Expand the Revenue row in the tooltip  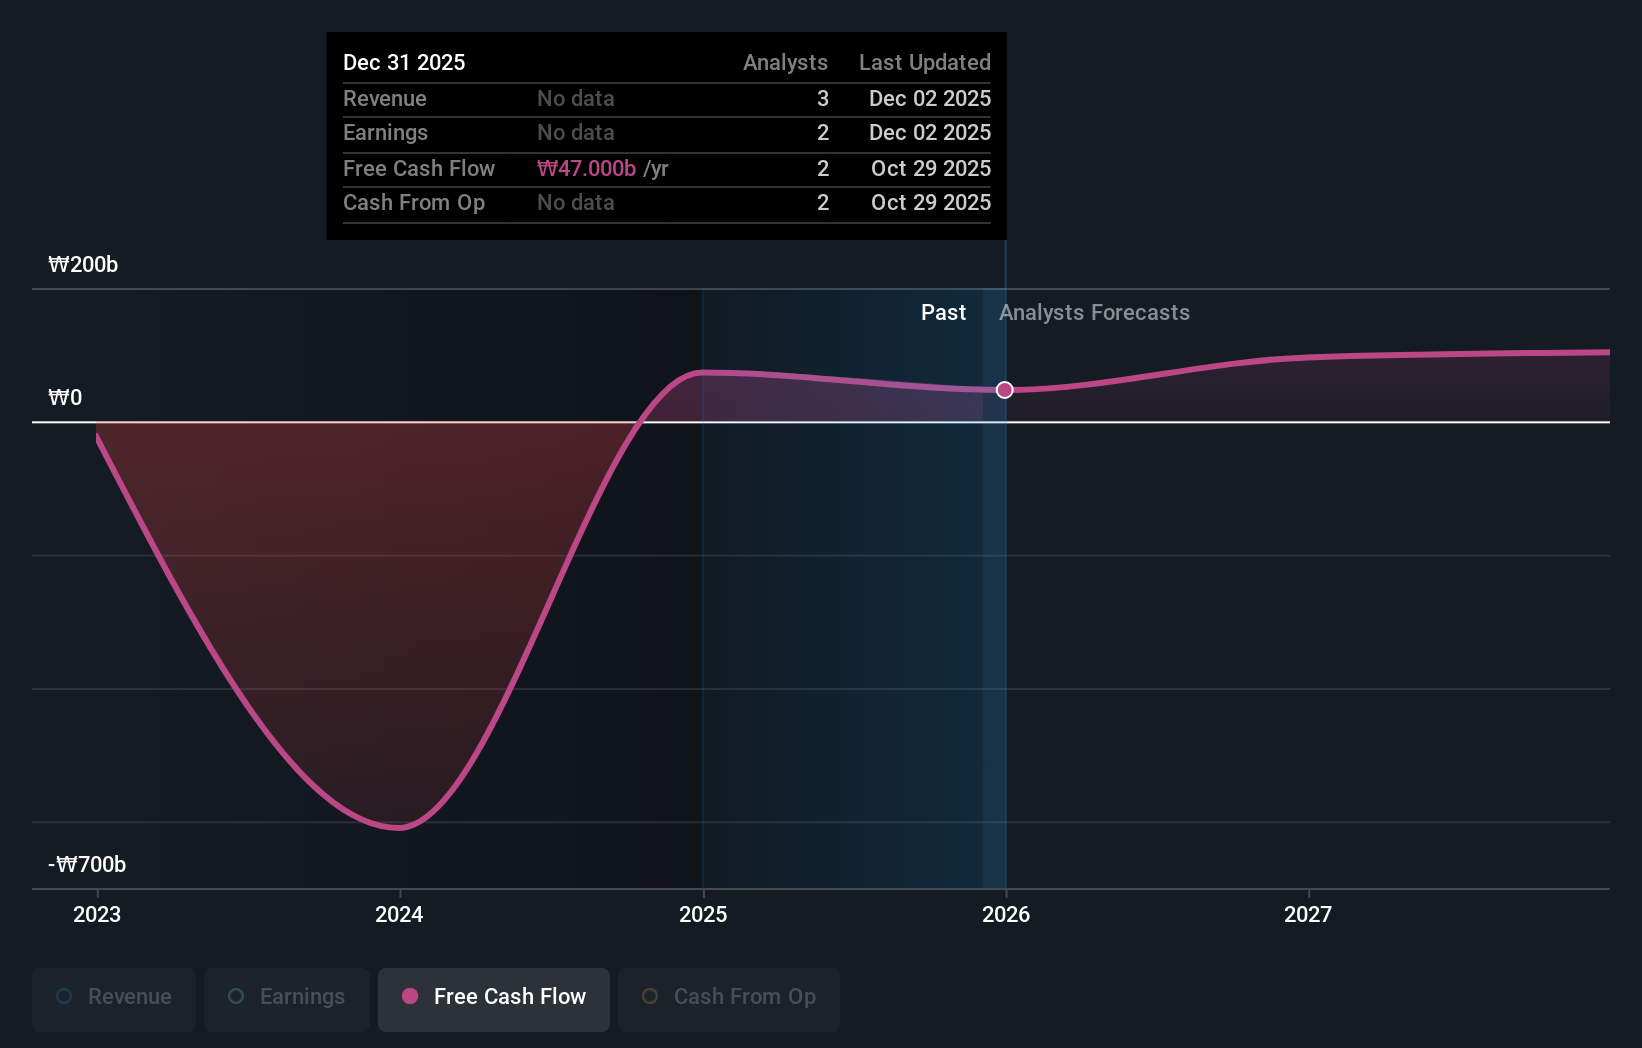click(x=384, y=98)
